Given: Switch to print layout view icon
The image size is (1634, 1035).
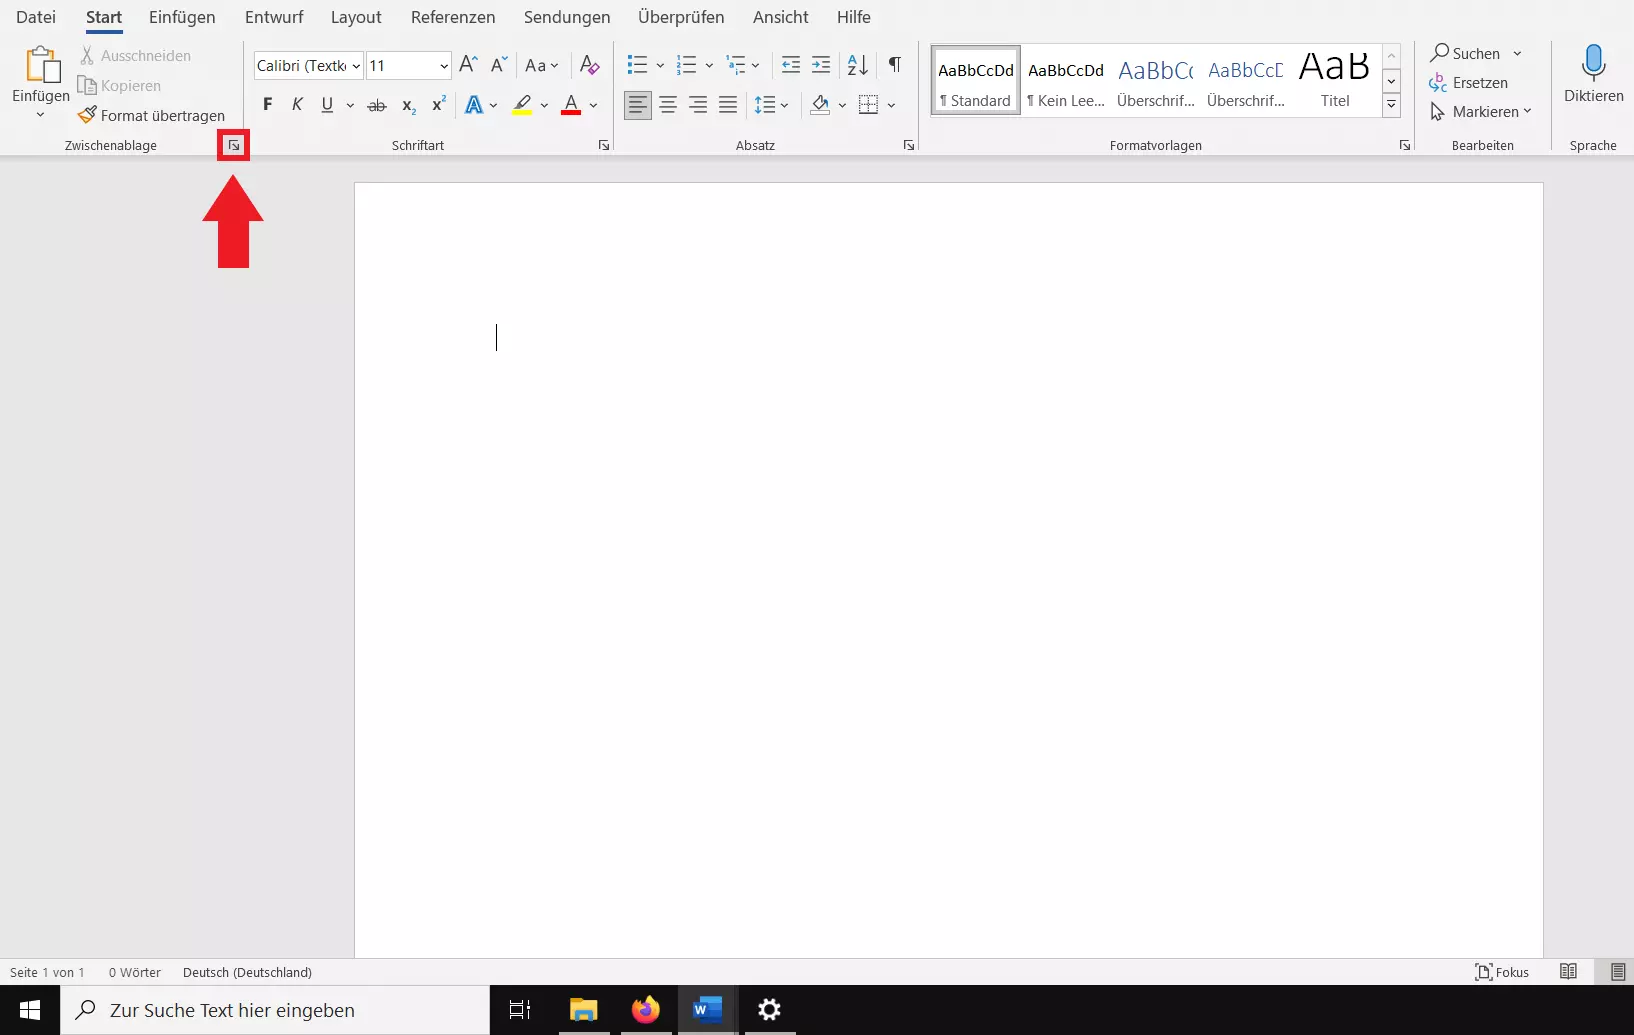Looking at the screenshot, I should click(1618, 972).
